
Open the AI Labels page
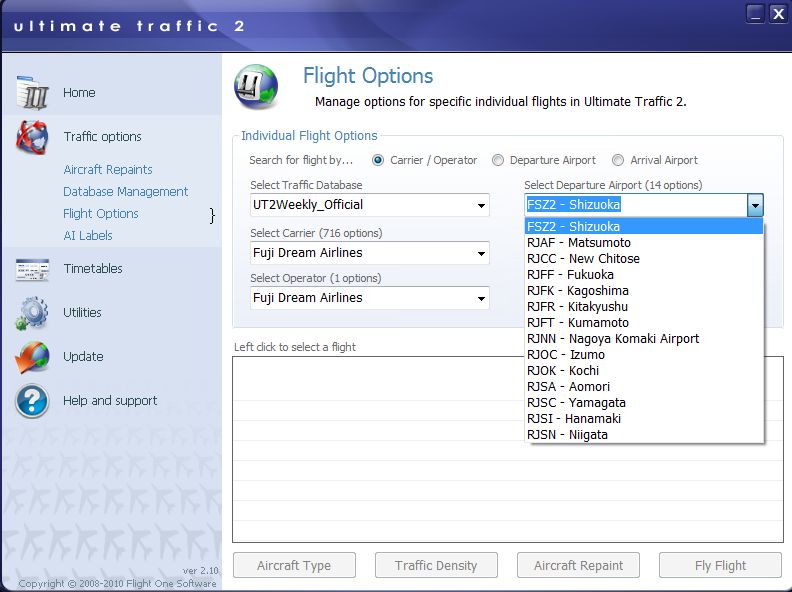[88, 236]
